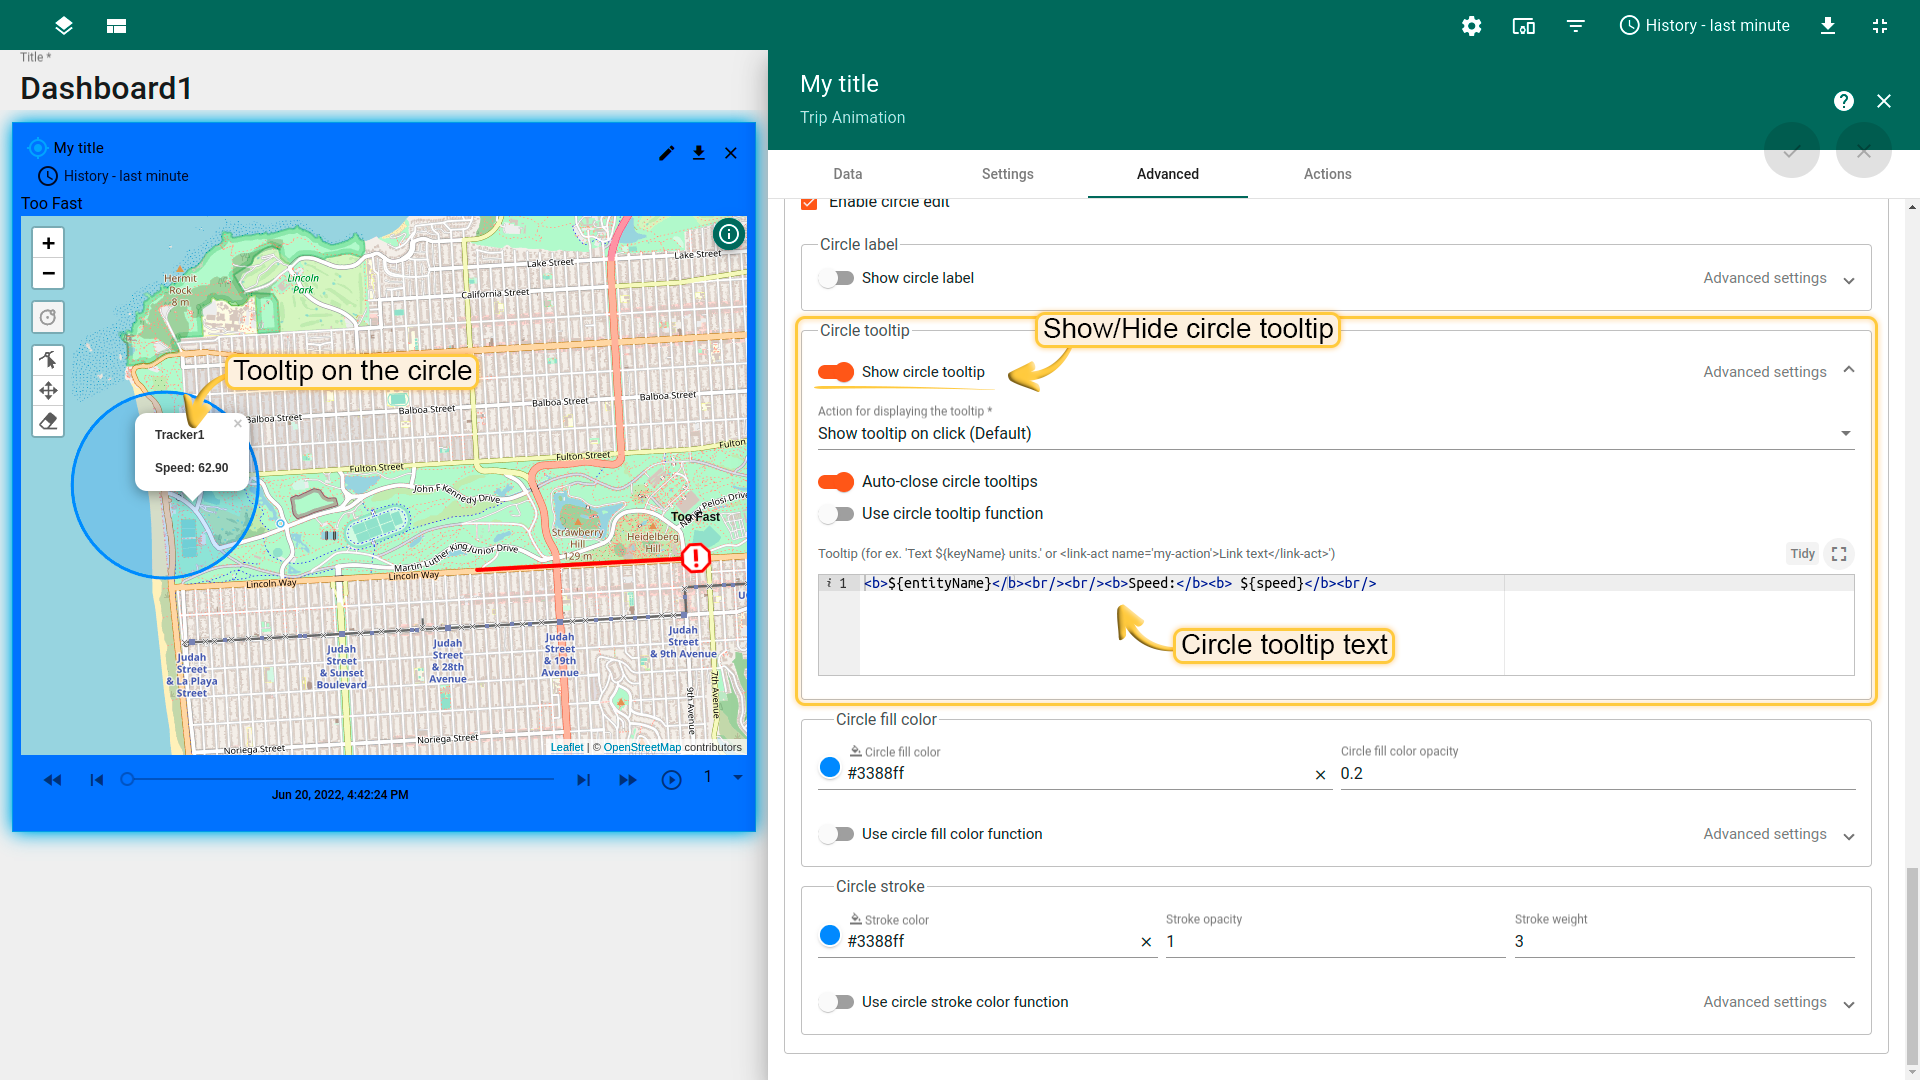This screenshot has height=1080, width=1920.
Task: Open entity aliases icon
Action: pos(1523,26)
